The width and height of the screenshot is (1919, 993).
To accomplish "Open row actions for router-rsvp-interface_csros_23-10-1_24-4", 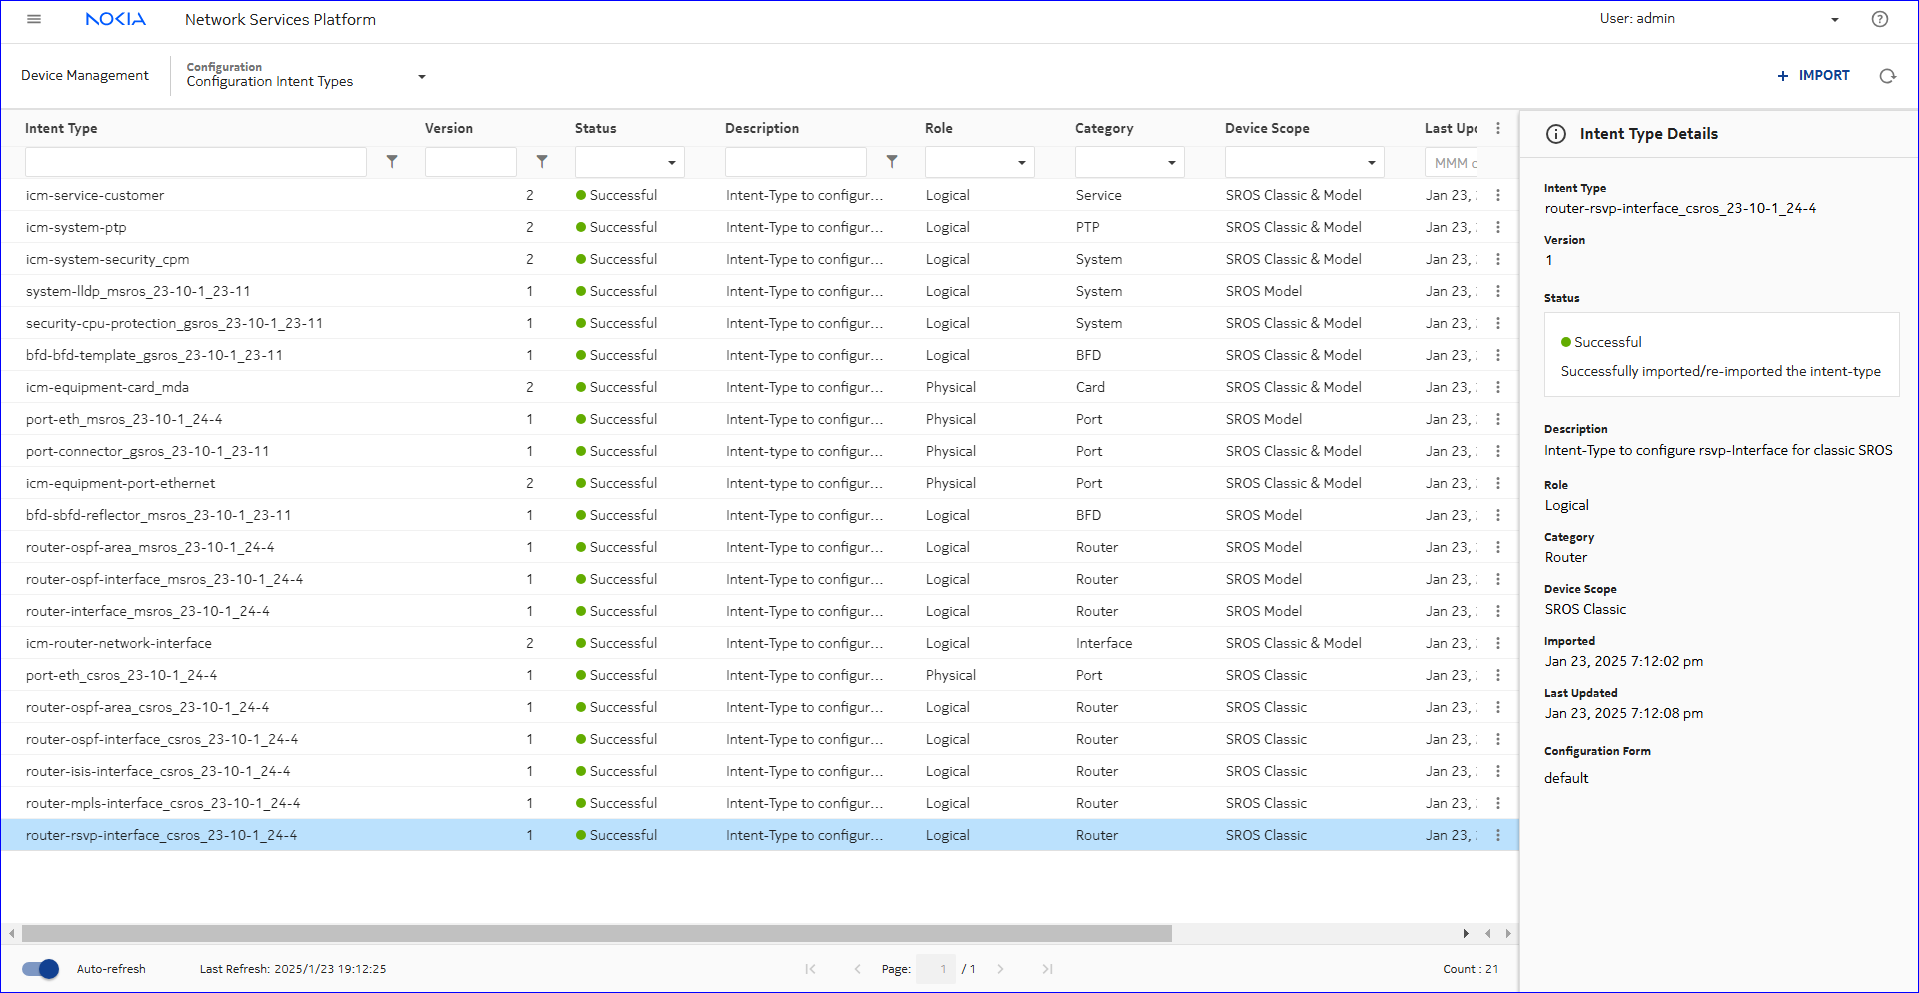I will coord(1497,835).
